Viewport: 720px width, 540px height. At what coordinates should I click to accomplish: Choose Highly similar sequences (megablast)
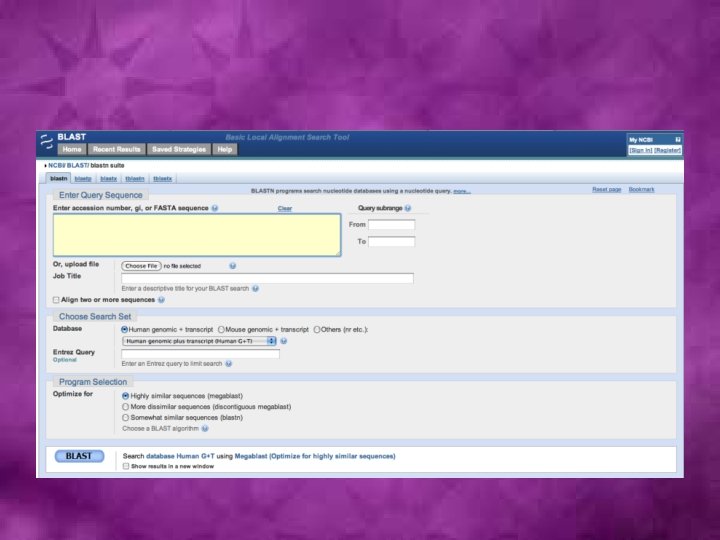[125, 396]
